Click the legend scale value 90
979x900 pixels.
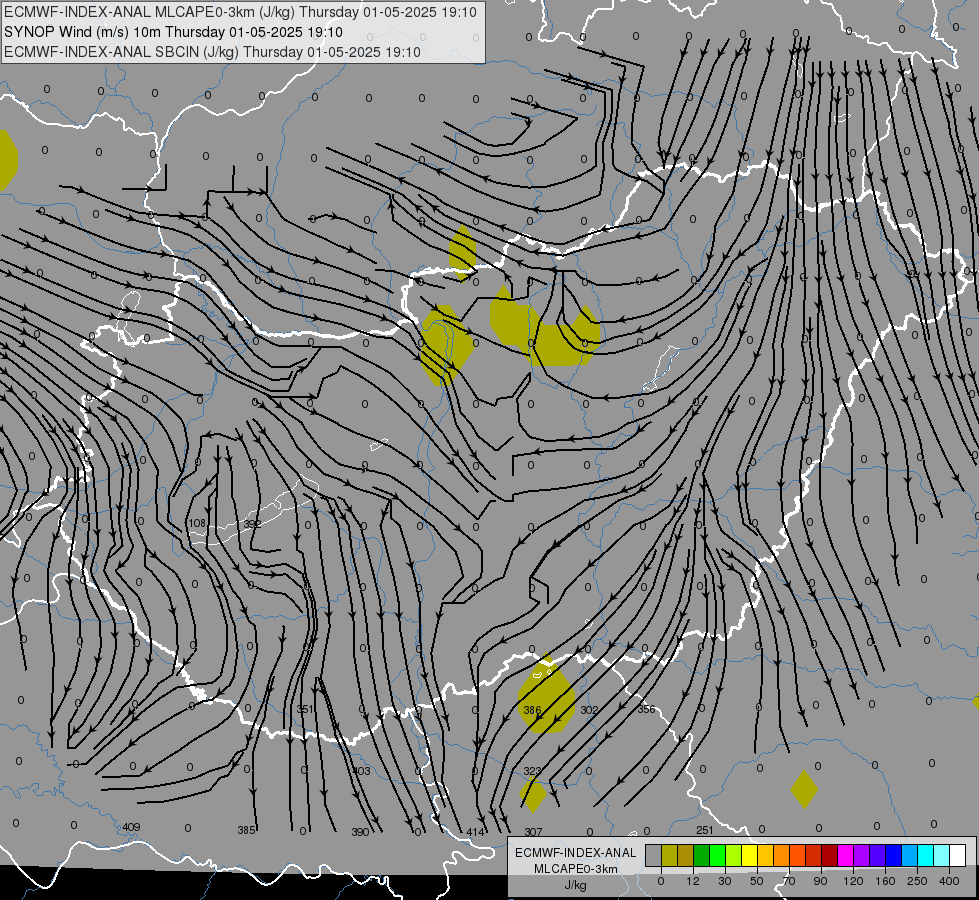pos(820,881)
